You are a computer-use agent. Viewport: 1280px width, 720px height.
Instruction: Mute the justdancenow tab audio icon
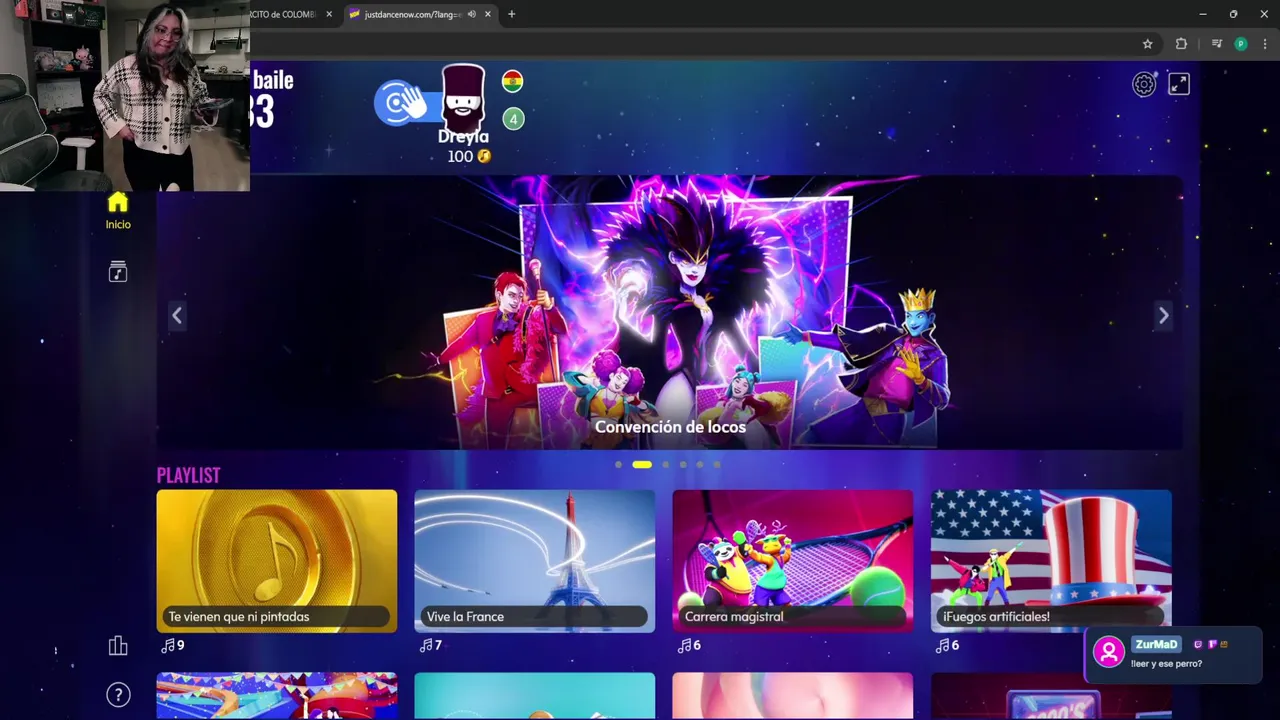point(471,14)
